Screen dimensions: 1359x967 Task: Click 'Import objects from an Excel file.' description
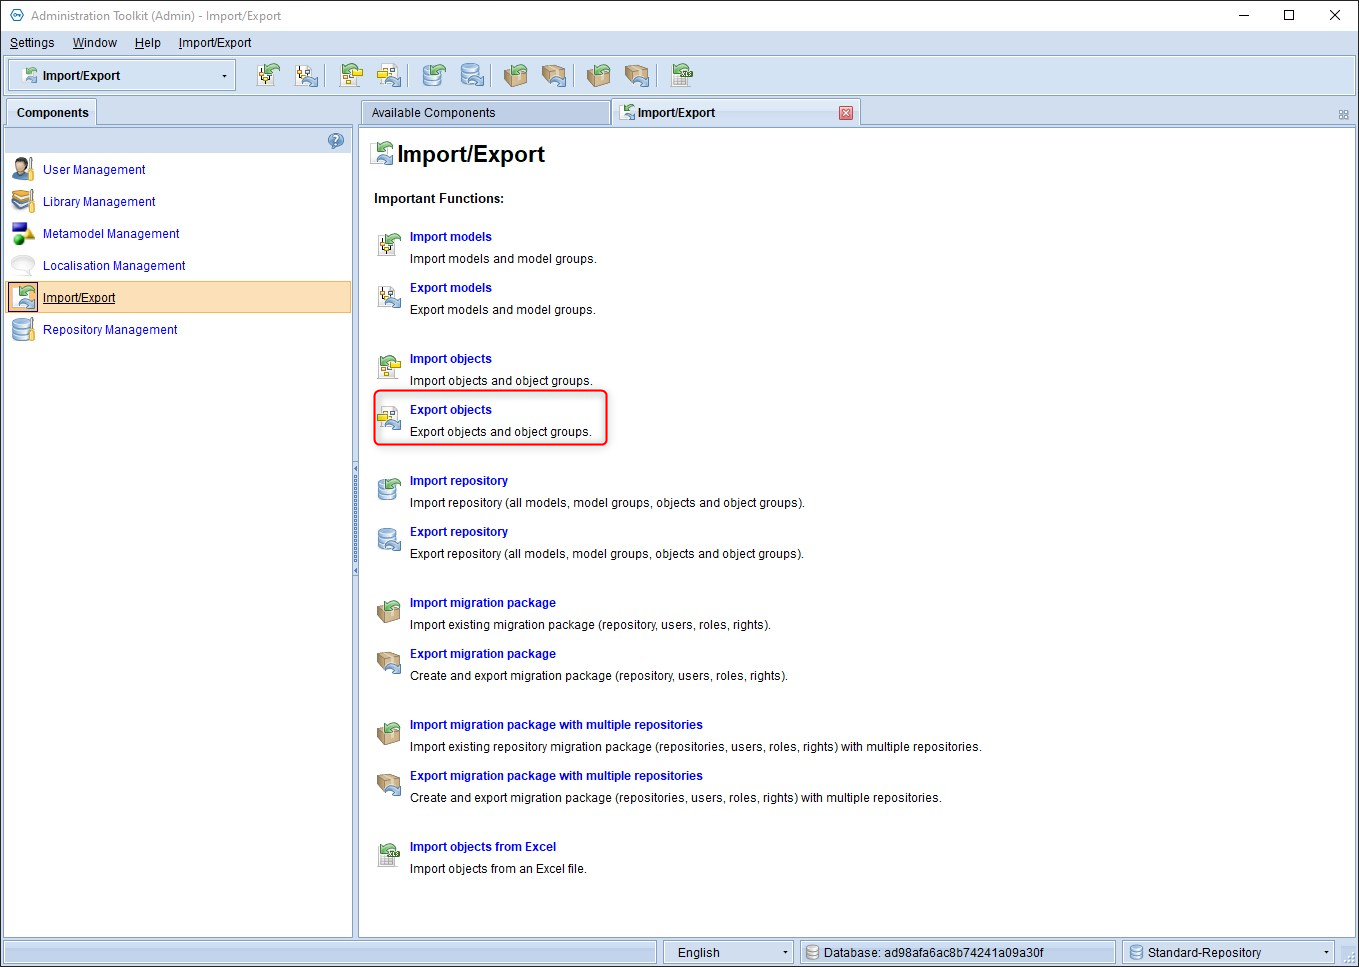tap(498, 869)
